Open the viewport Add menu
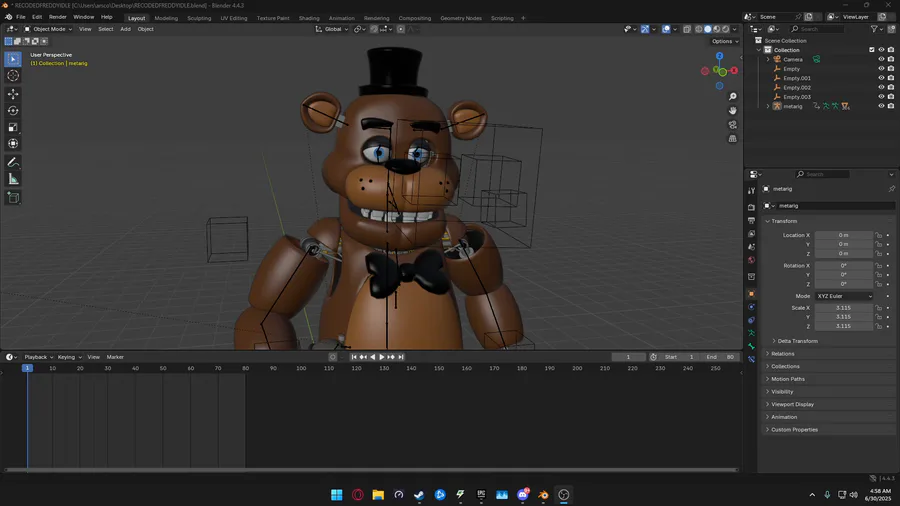The image size is (900, 506). click(125, 29)
